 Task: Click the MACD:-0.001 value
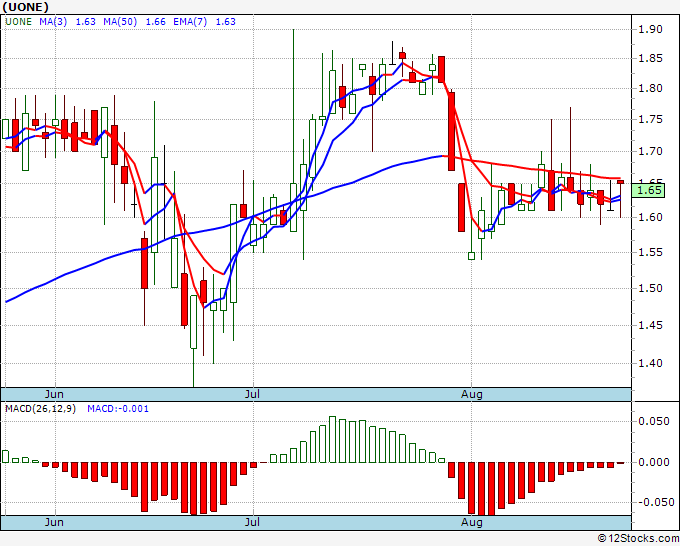118,409
